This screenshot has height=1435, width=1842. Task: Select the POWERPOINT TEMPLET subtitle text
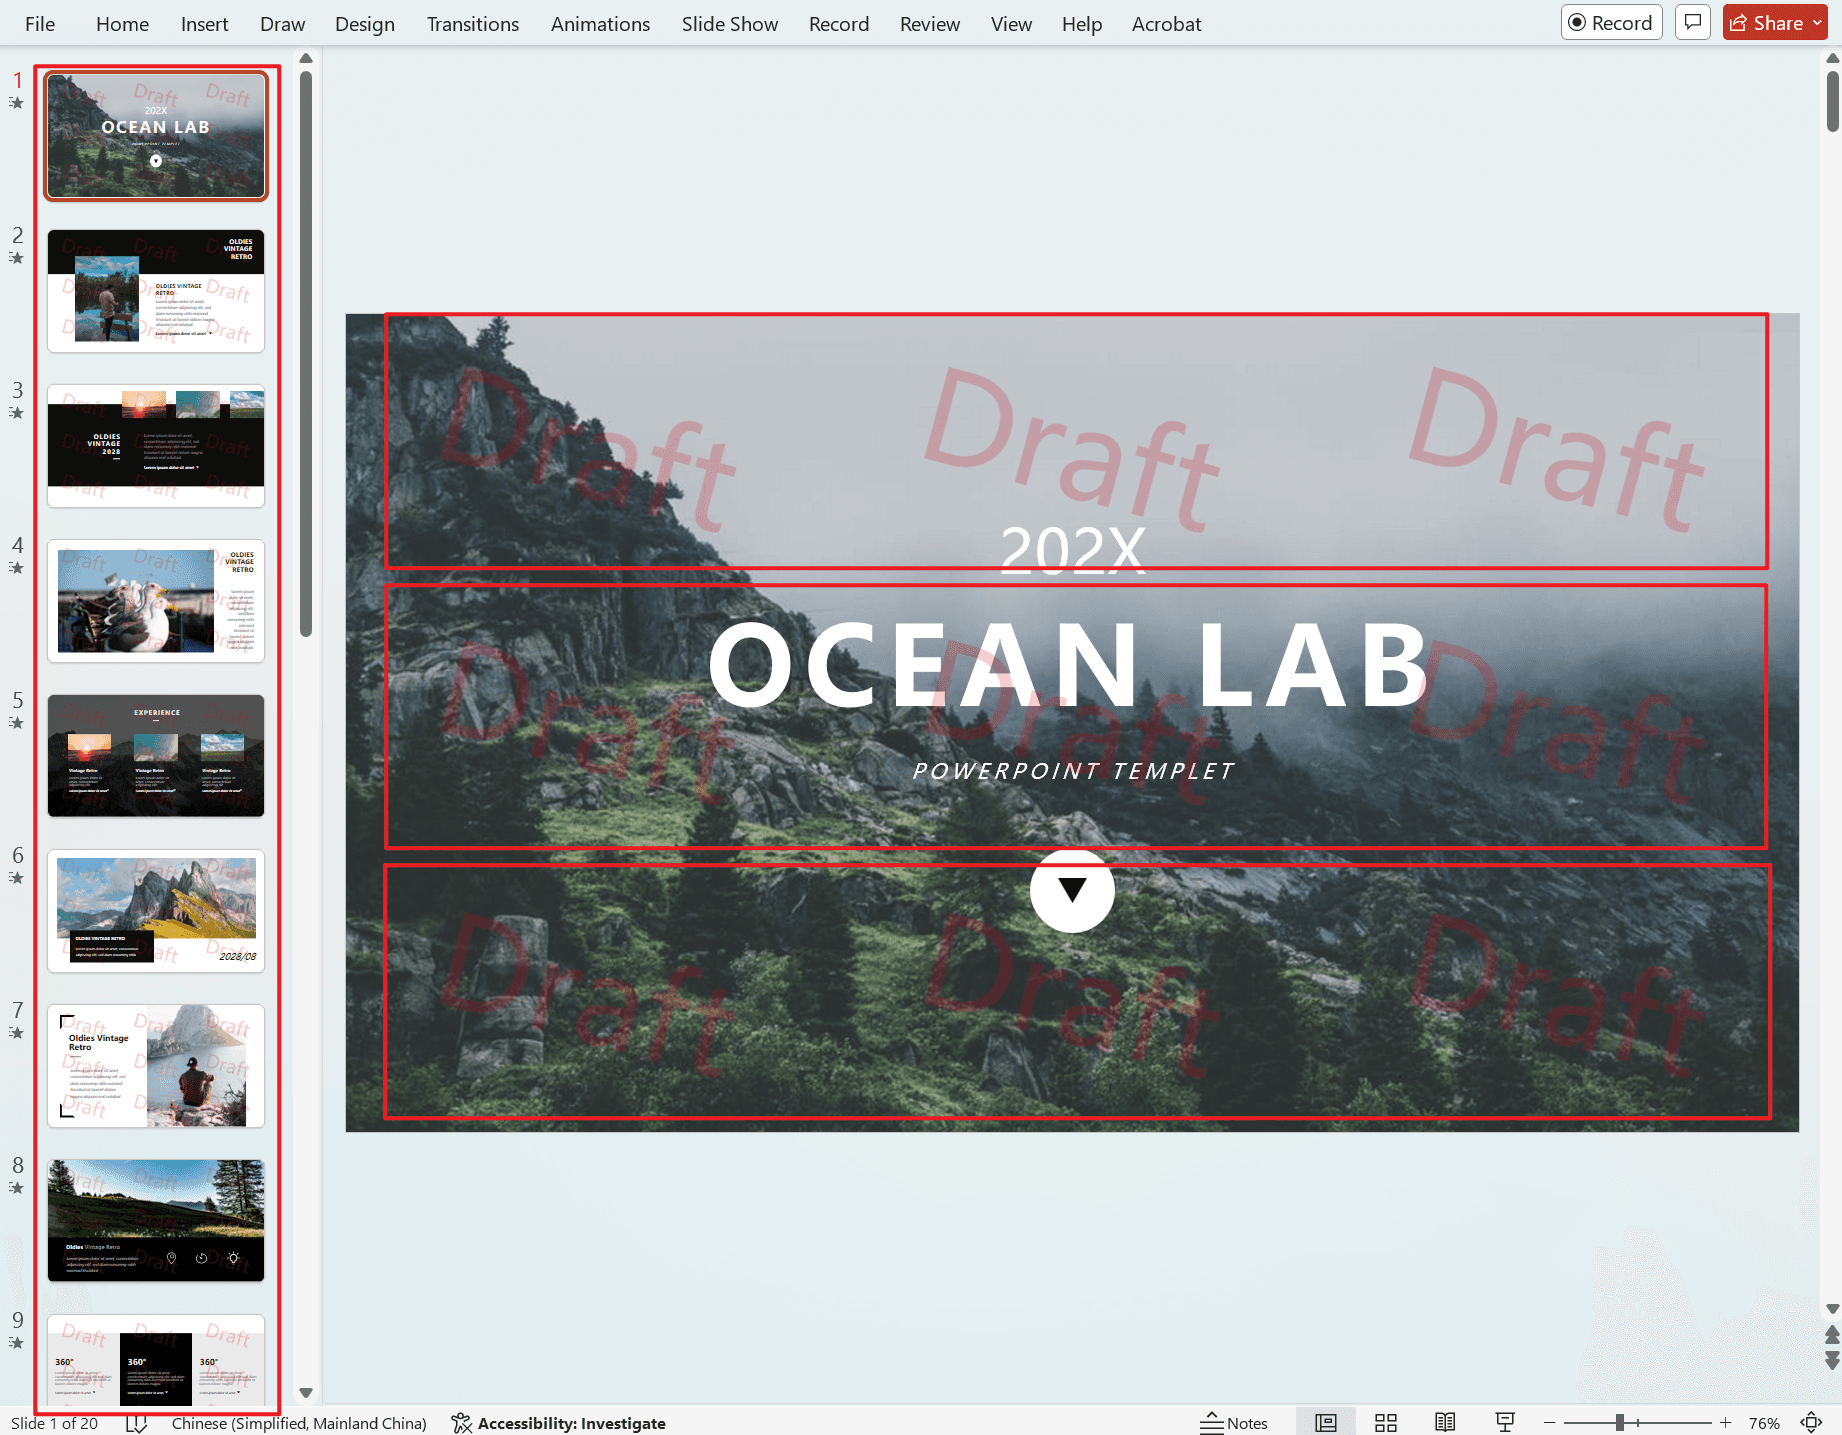tap(1073, 771)
